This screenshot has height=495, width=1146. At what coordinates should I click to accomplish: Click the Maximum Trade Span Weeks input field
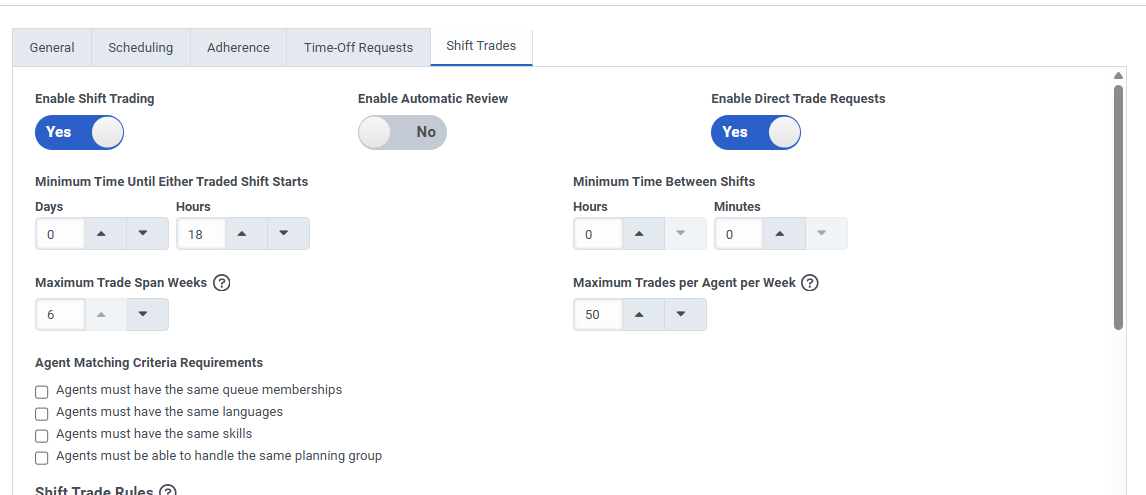(x=56, y=314)
